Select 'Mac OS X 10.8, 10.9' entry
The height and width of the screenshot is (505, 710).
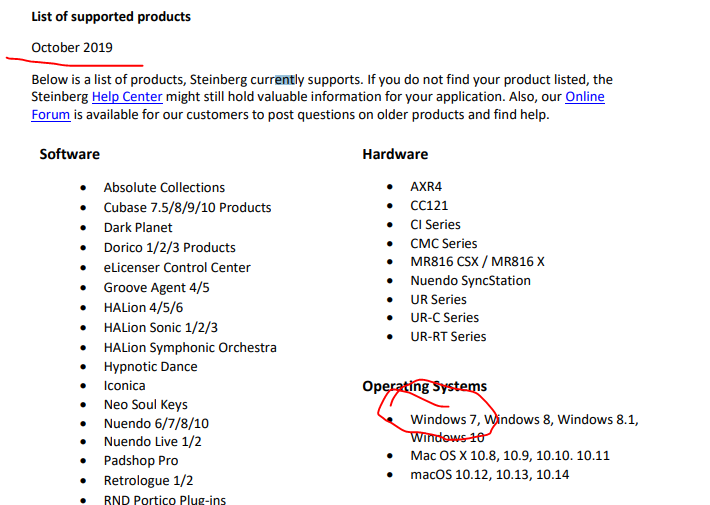pyautogui.click(x=510, y=456)
